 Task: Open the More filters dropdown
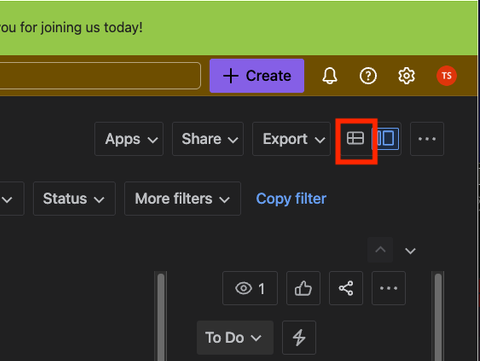point(182,199)
